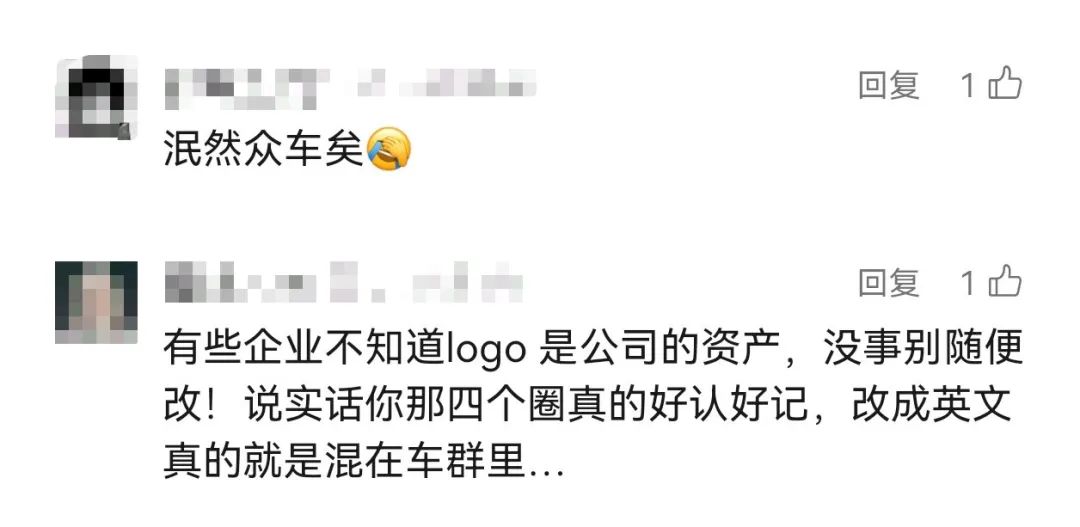Like the "泯然众车矣" comment with thumbs-up
The image size is (1080, 527).
click(1005, 84)
